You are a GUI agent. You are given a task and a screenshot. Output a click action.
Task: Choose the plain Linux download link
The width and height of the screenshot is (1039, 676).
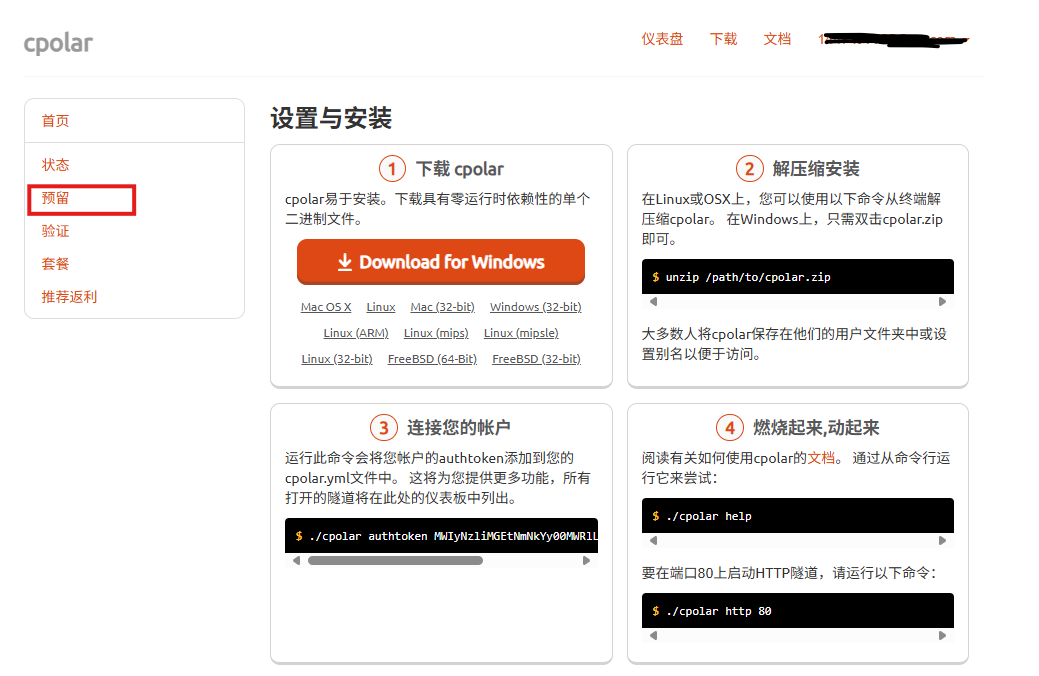pyautogui.click(x=381, y=307)
